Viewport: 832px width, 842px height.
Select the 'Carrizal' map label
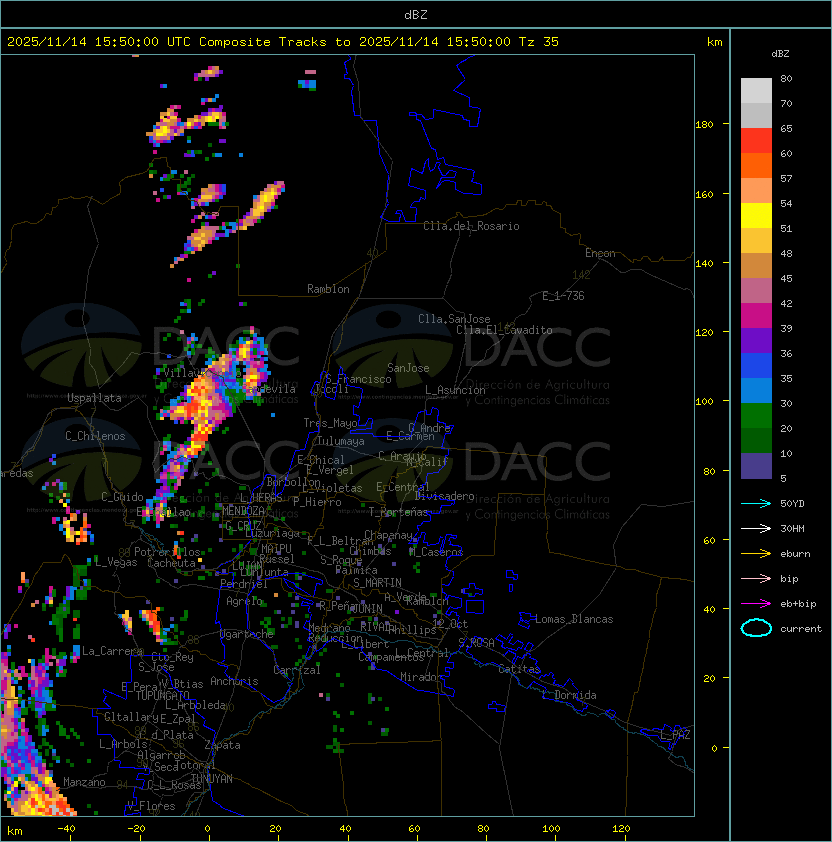pyautogui.click(x=297, y=670)
